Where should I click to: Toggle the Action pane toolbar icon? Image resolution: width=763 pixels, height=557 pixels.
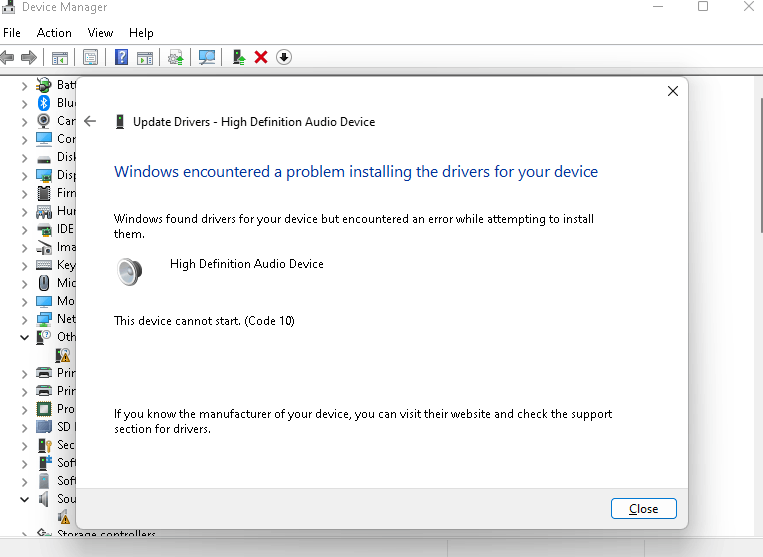click(145, 58)
